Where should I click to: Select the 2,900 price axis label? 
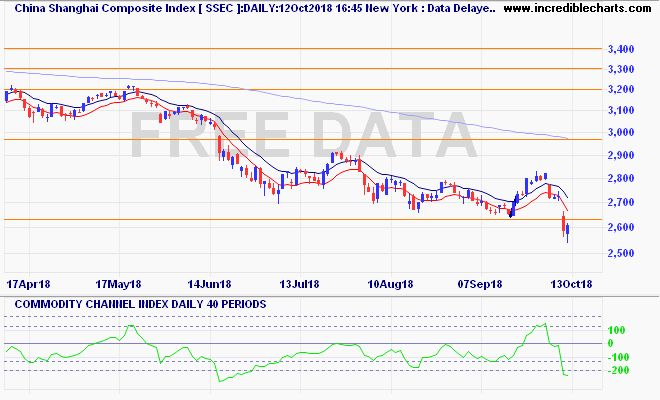click(x=621, y=155)
